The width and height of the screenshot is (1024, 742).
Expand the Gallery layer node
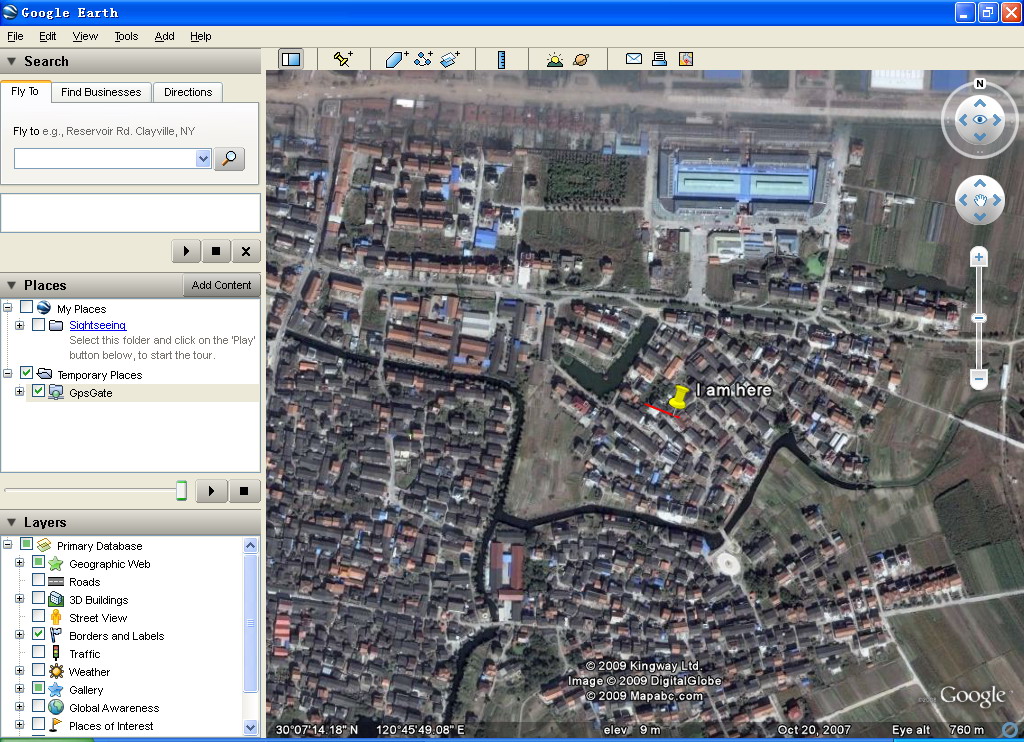coord(20,688)
